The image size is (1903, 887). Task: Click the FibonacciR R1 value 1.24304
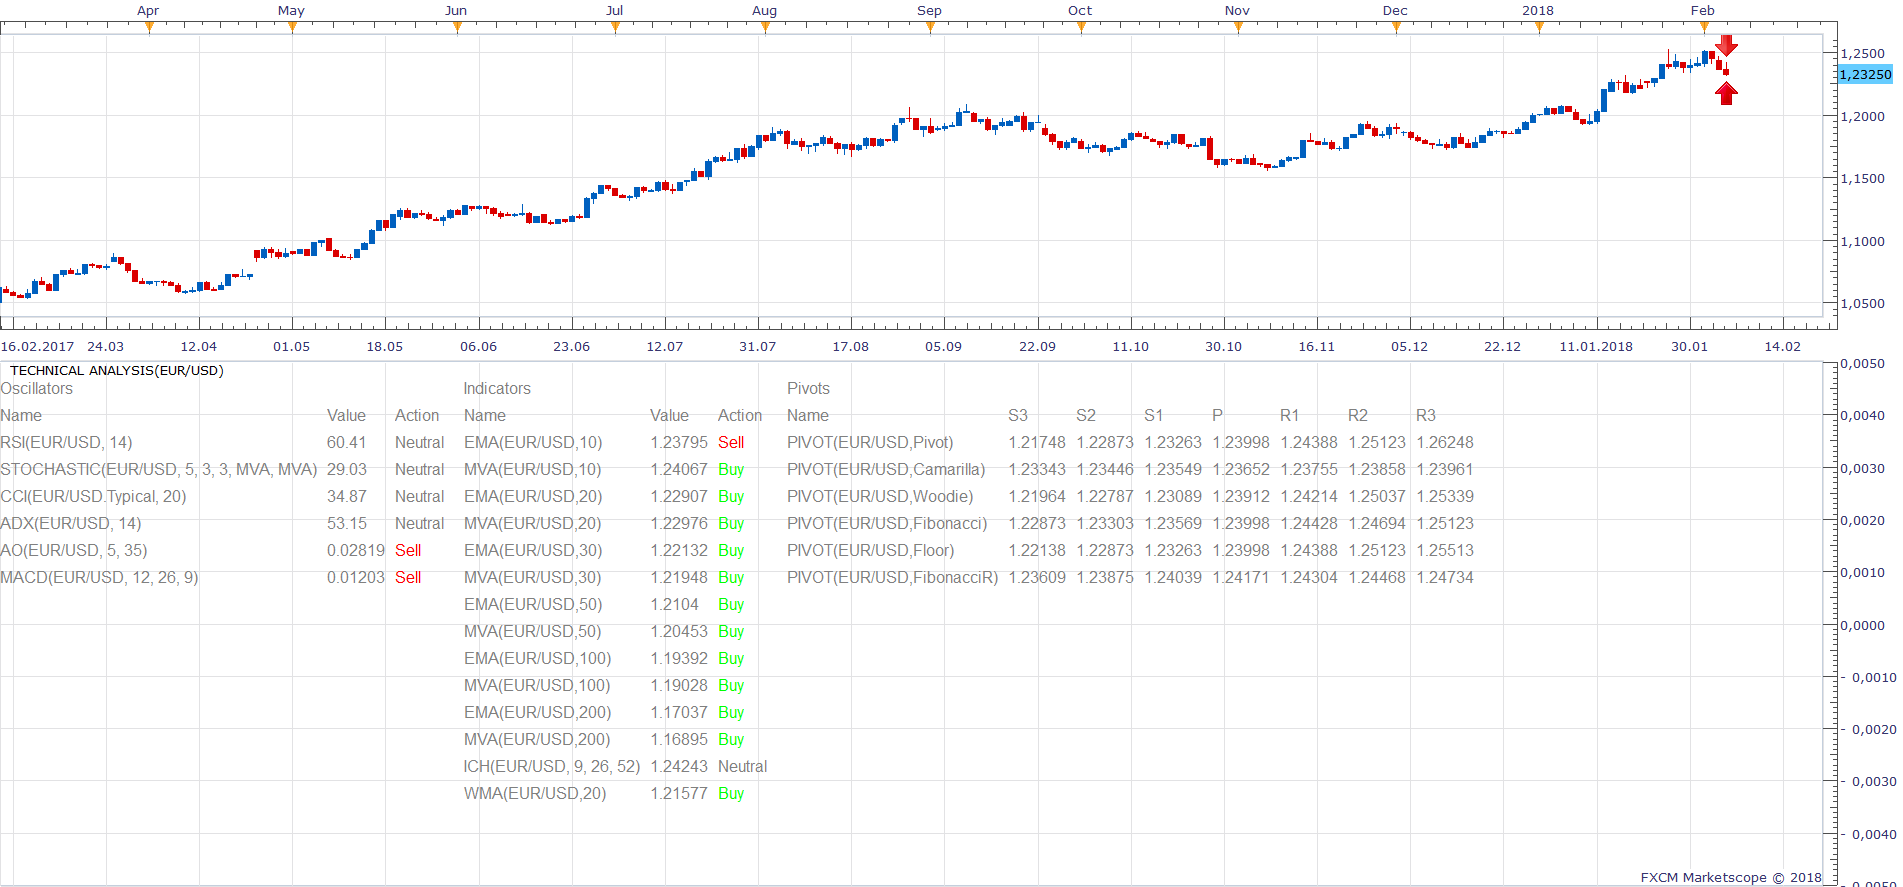[1309, 577]
